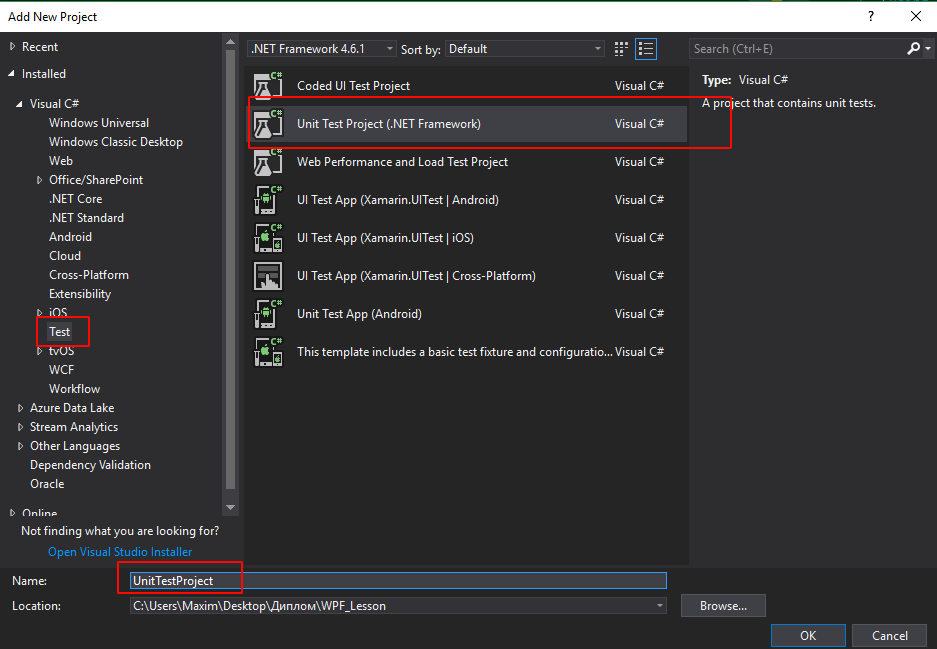
Task: Select the Oracle category
Action: [x=47, y=484]
